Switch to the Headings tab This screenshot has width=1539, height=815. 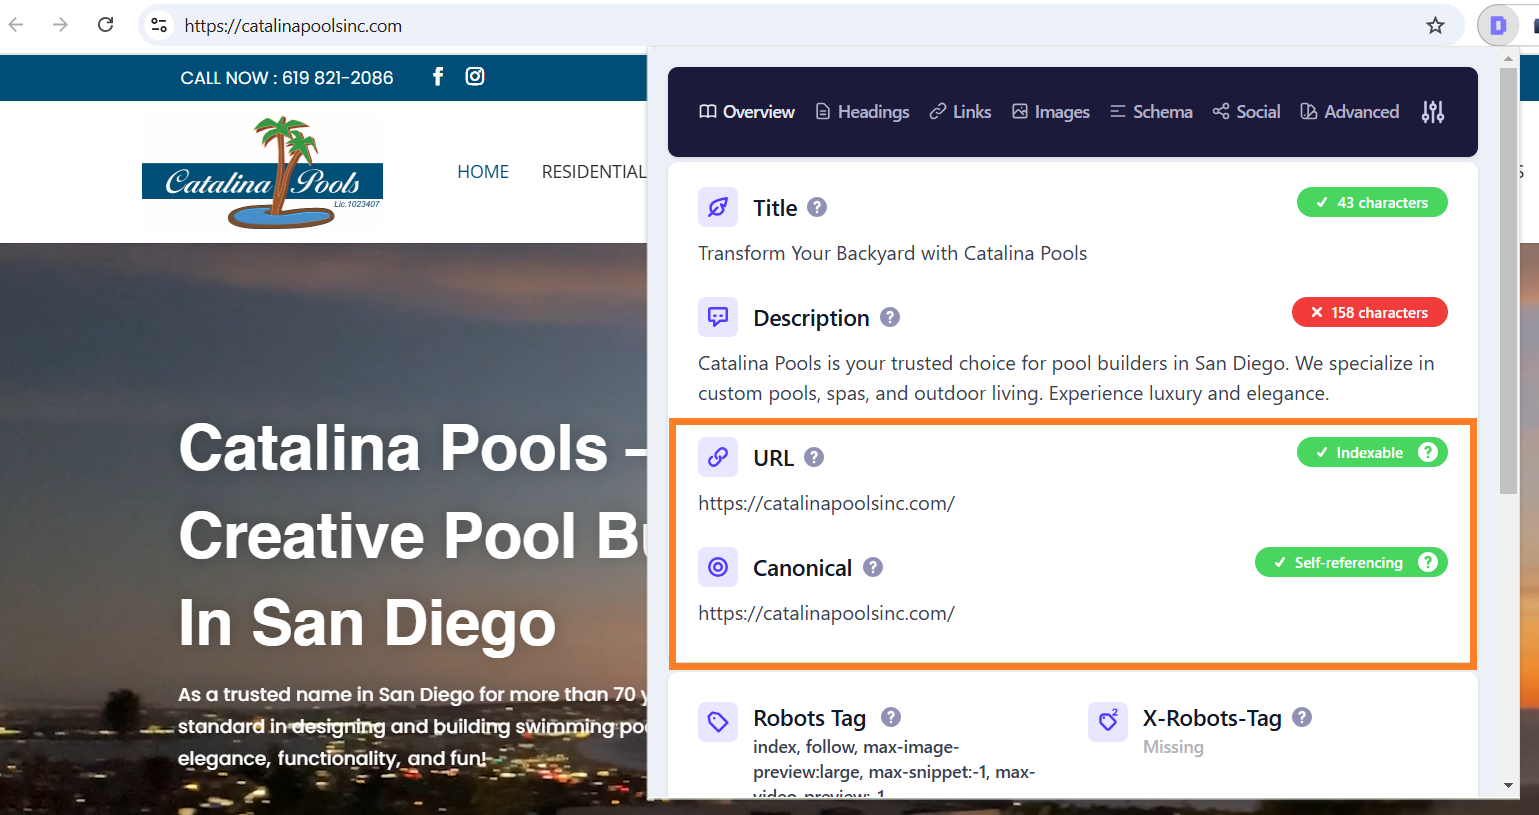tap(862, 112)
